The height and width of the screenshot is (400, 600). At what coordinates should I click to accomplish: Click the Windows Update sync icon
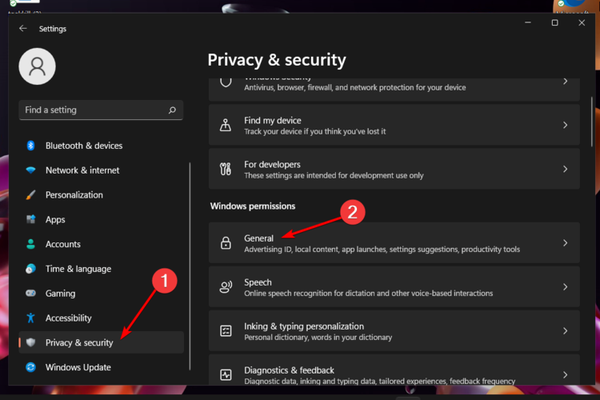coord(31,367)
